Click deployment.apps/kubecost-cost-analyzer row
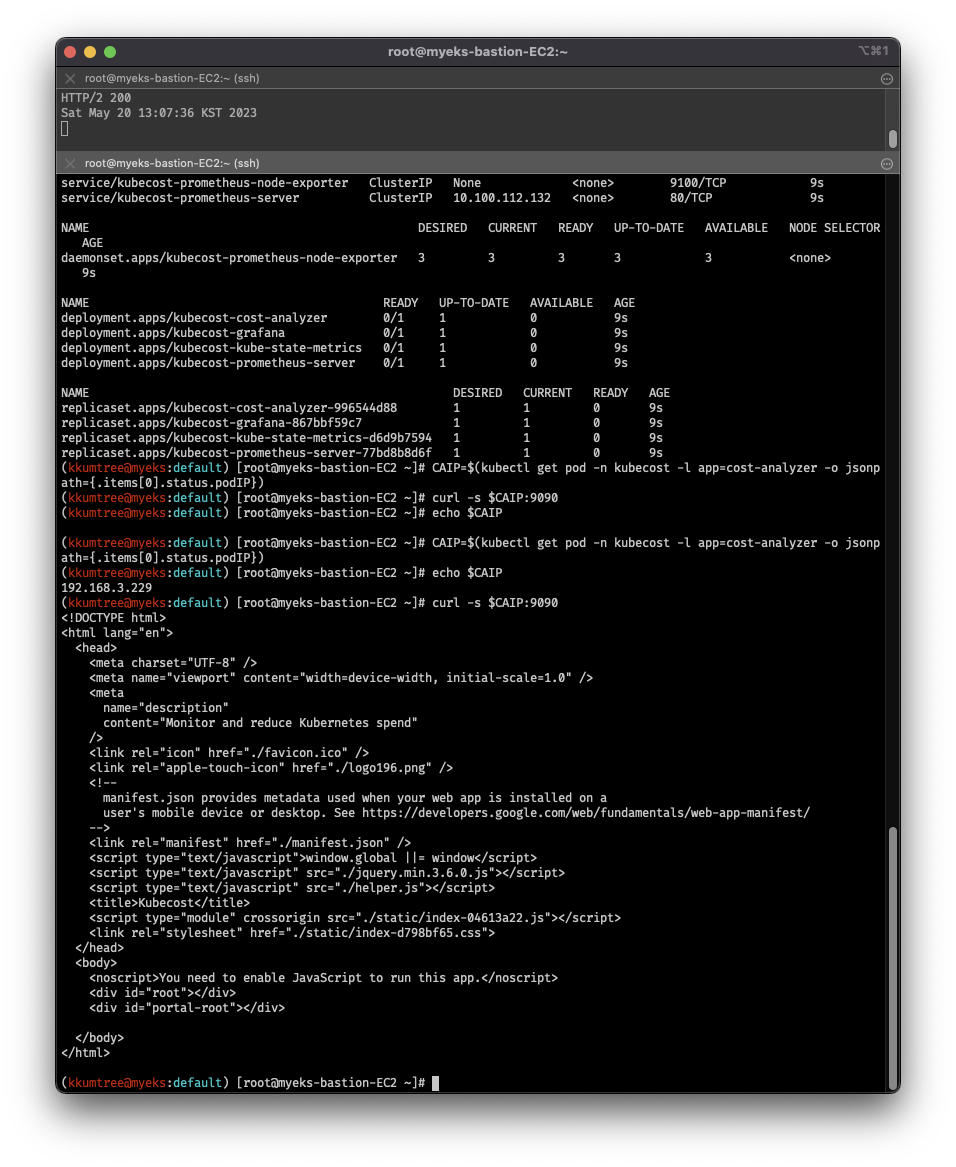This screenshot has width=956, height=1167. point(344,318)
